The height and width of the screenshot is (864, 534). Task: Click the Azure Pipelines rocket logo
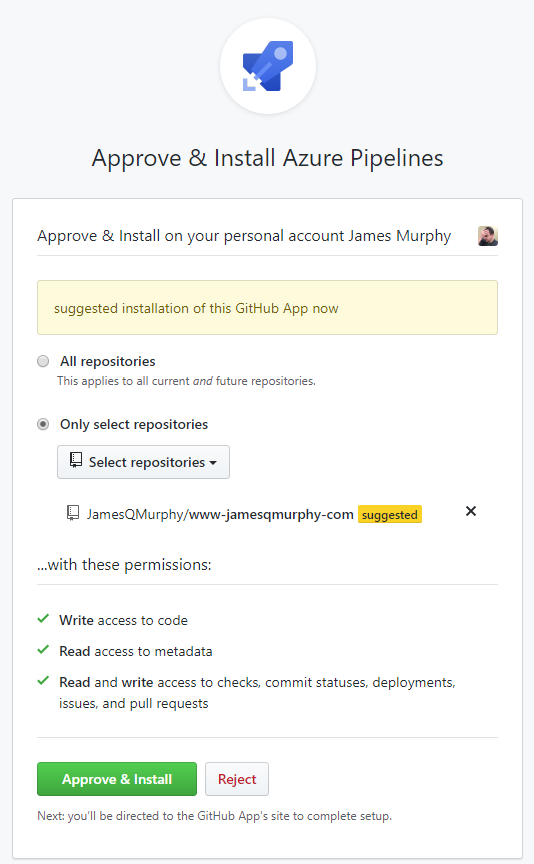click(x=268, y=66)
